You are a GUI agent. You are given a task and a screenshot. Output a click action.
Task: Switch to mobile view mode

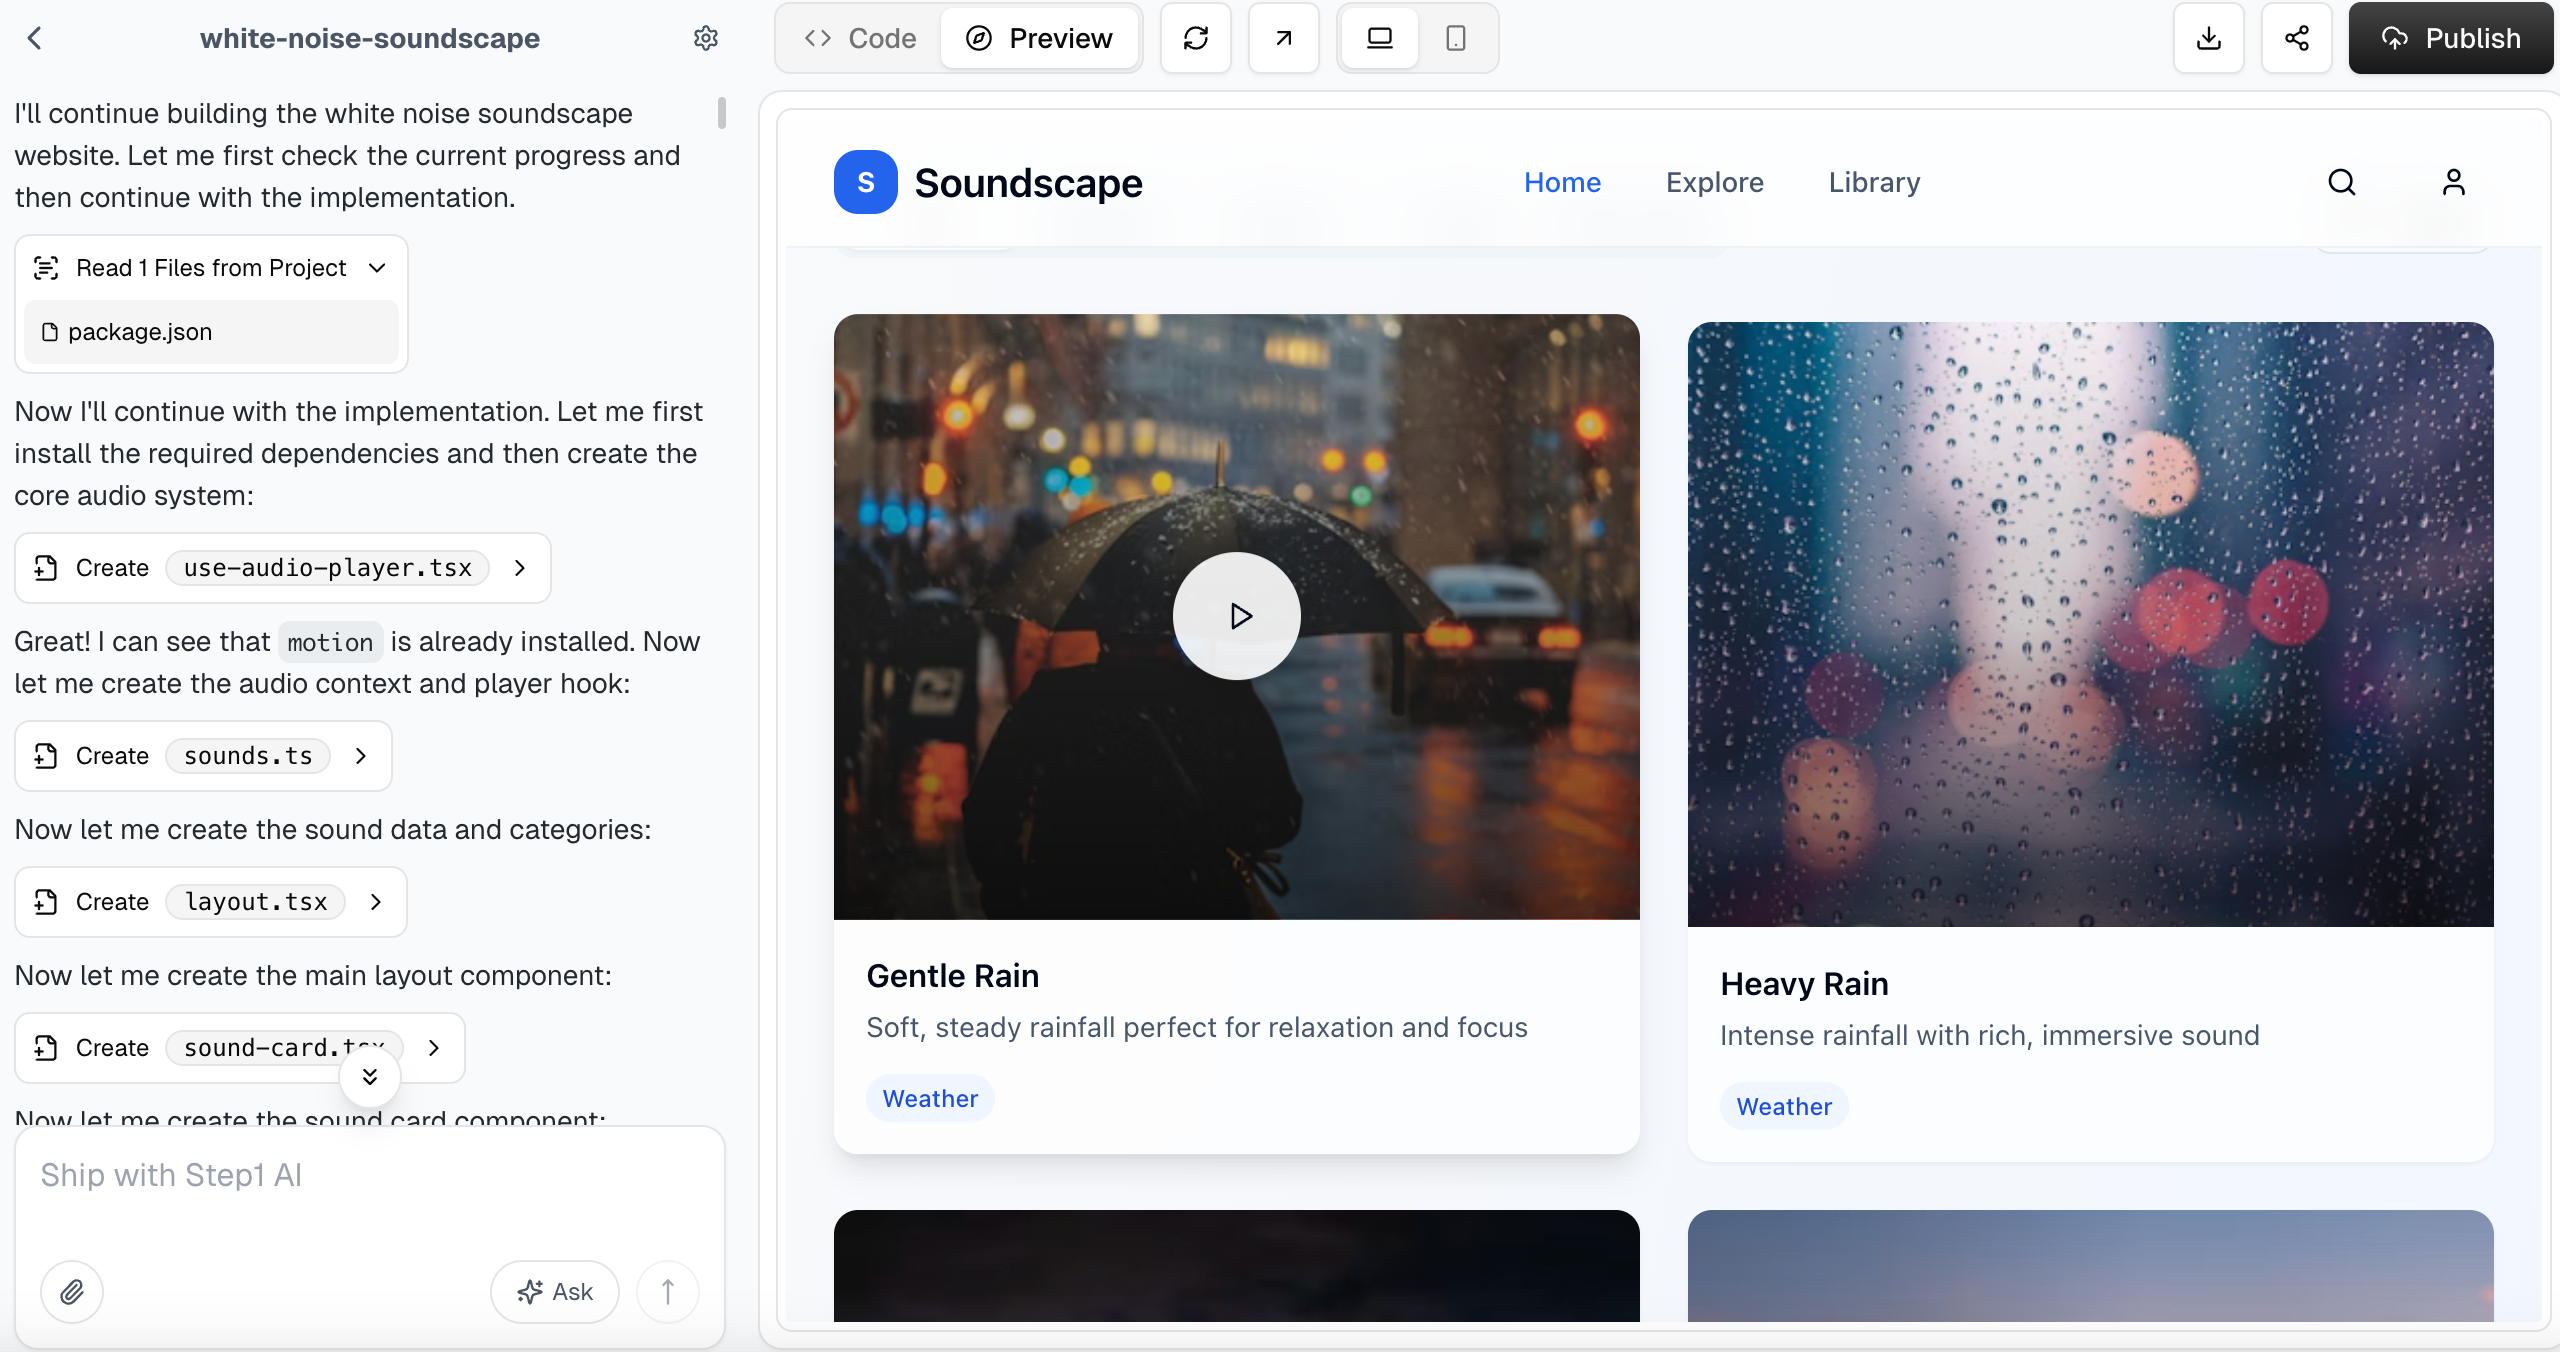(x=1455, y=38)
